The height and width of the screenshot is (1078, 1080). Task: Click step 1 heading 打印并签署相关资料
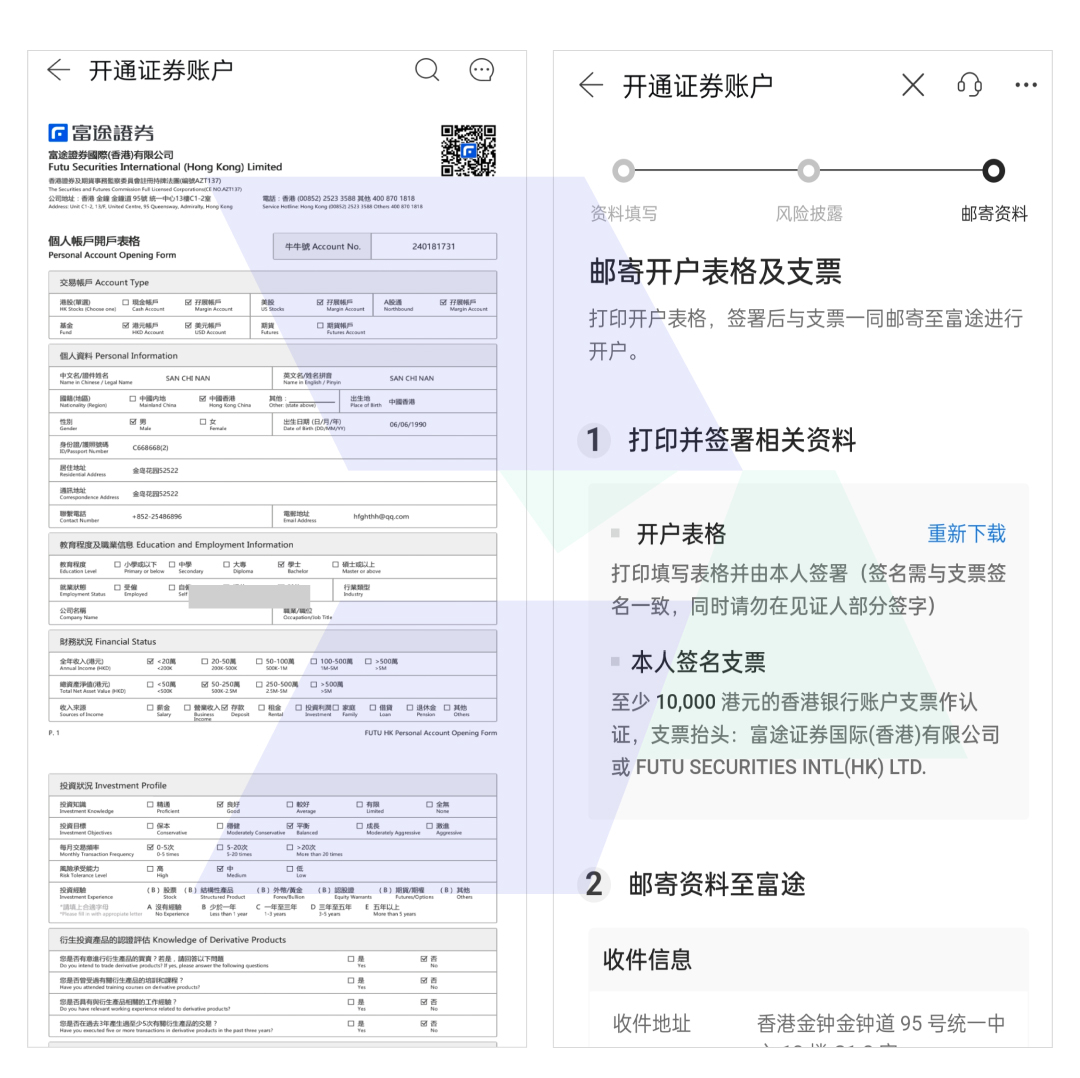tap(742, 439)
